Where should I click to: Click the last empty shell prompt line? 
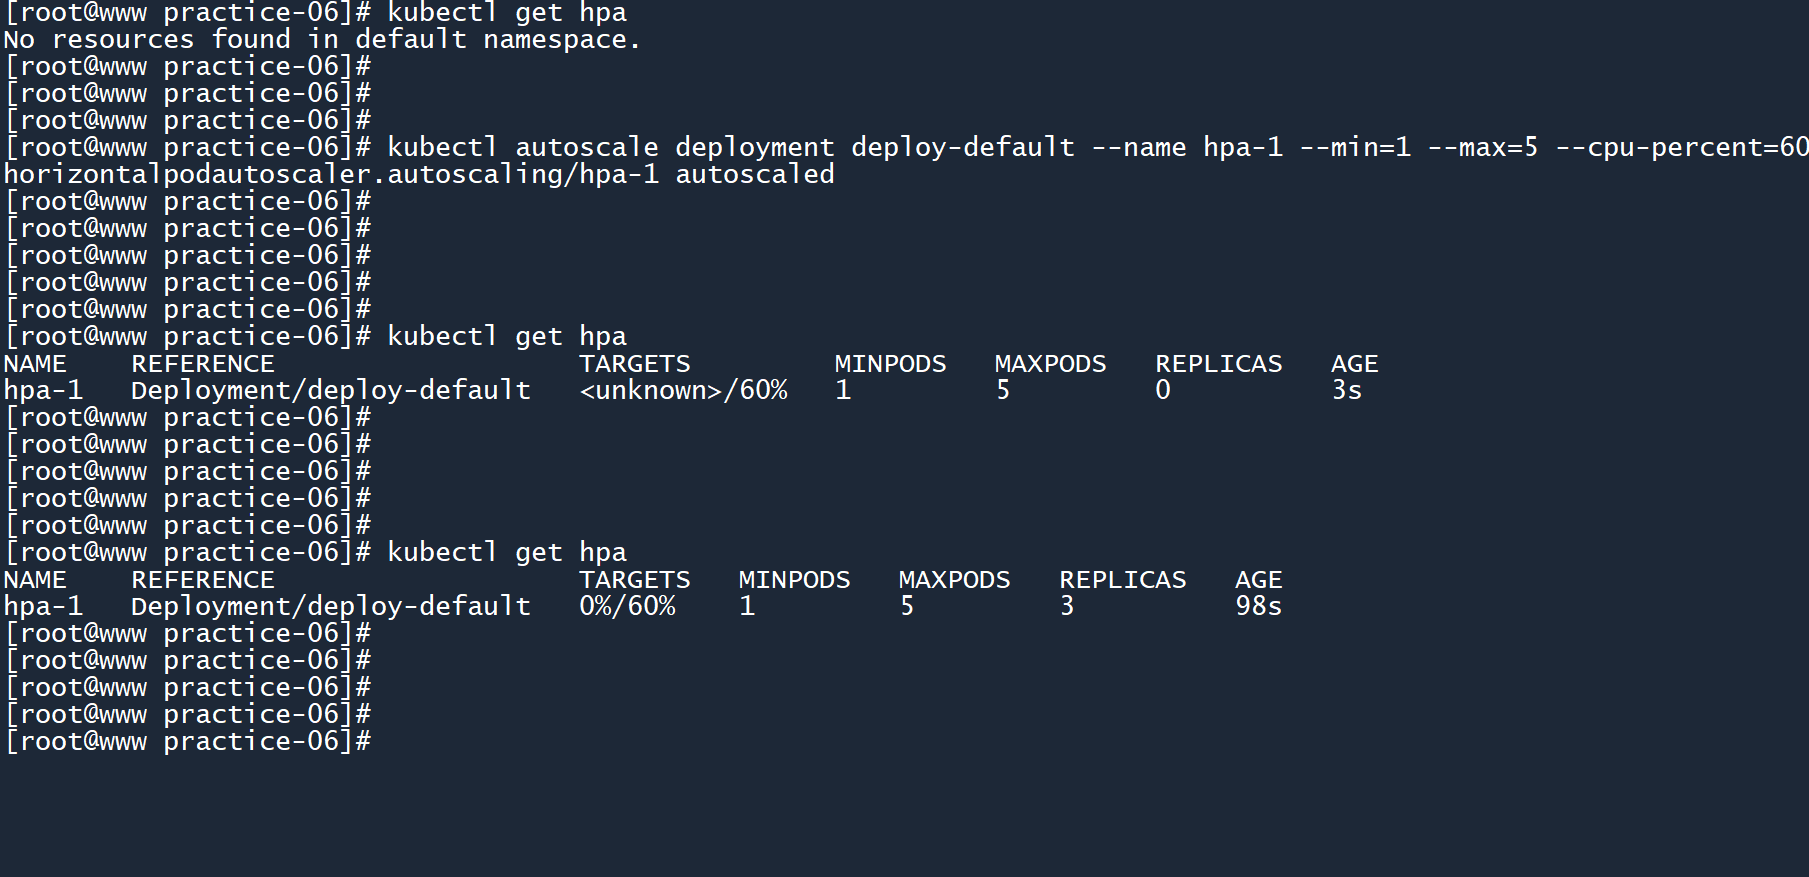pyautogui.click(x=188, y=742)
